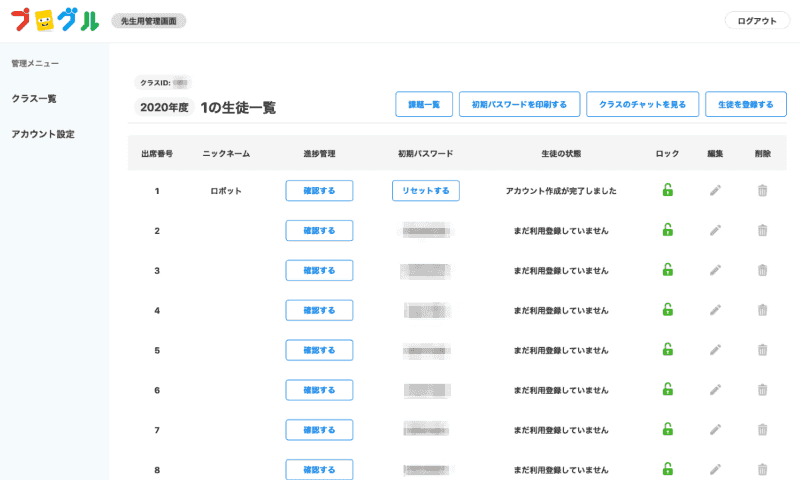Toggle the lock icon for student 7
This screenshot has height=480, width=800.
tap(667, 429)
